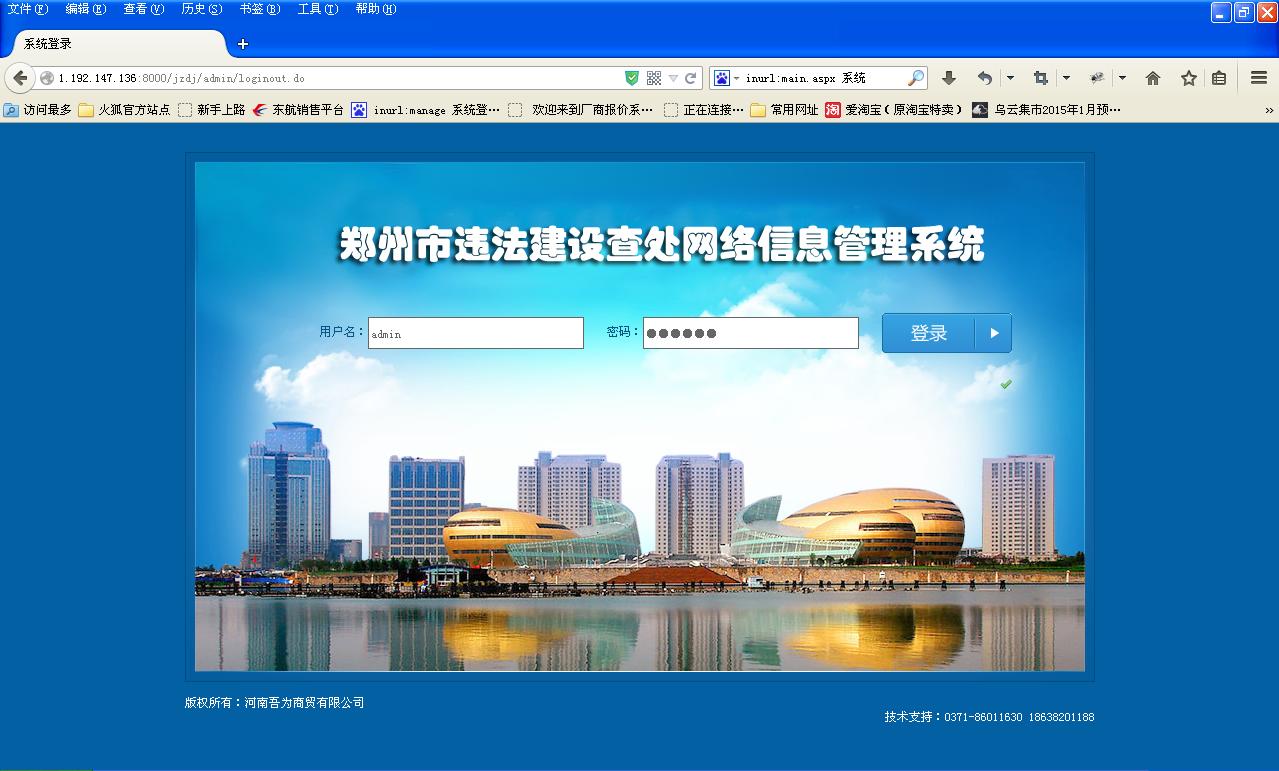The width and height of the screenshot is (1279, 771).
Task: Minimize the browser window
Action: 1221,12
